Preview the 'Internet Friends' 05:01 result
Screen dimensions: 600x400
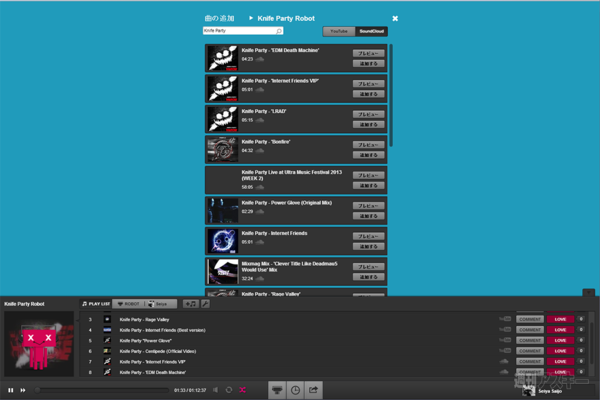[368, 236]
